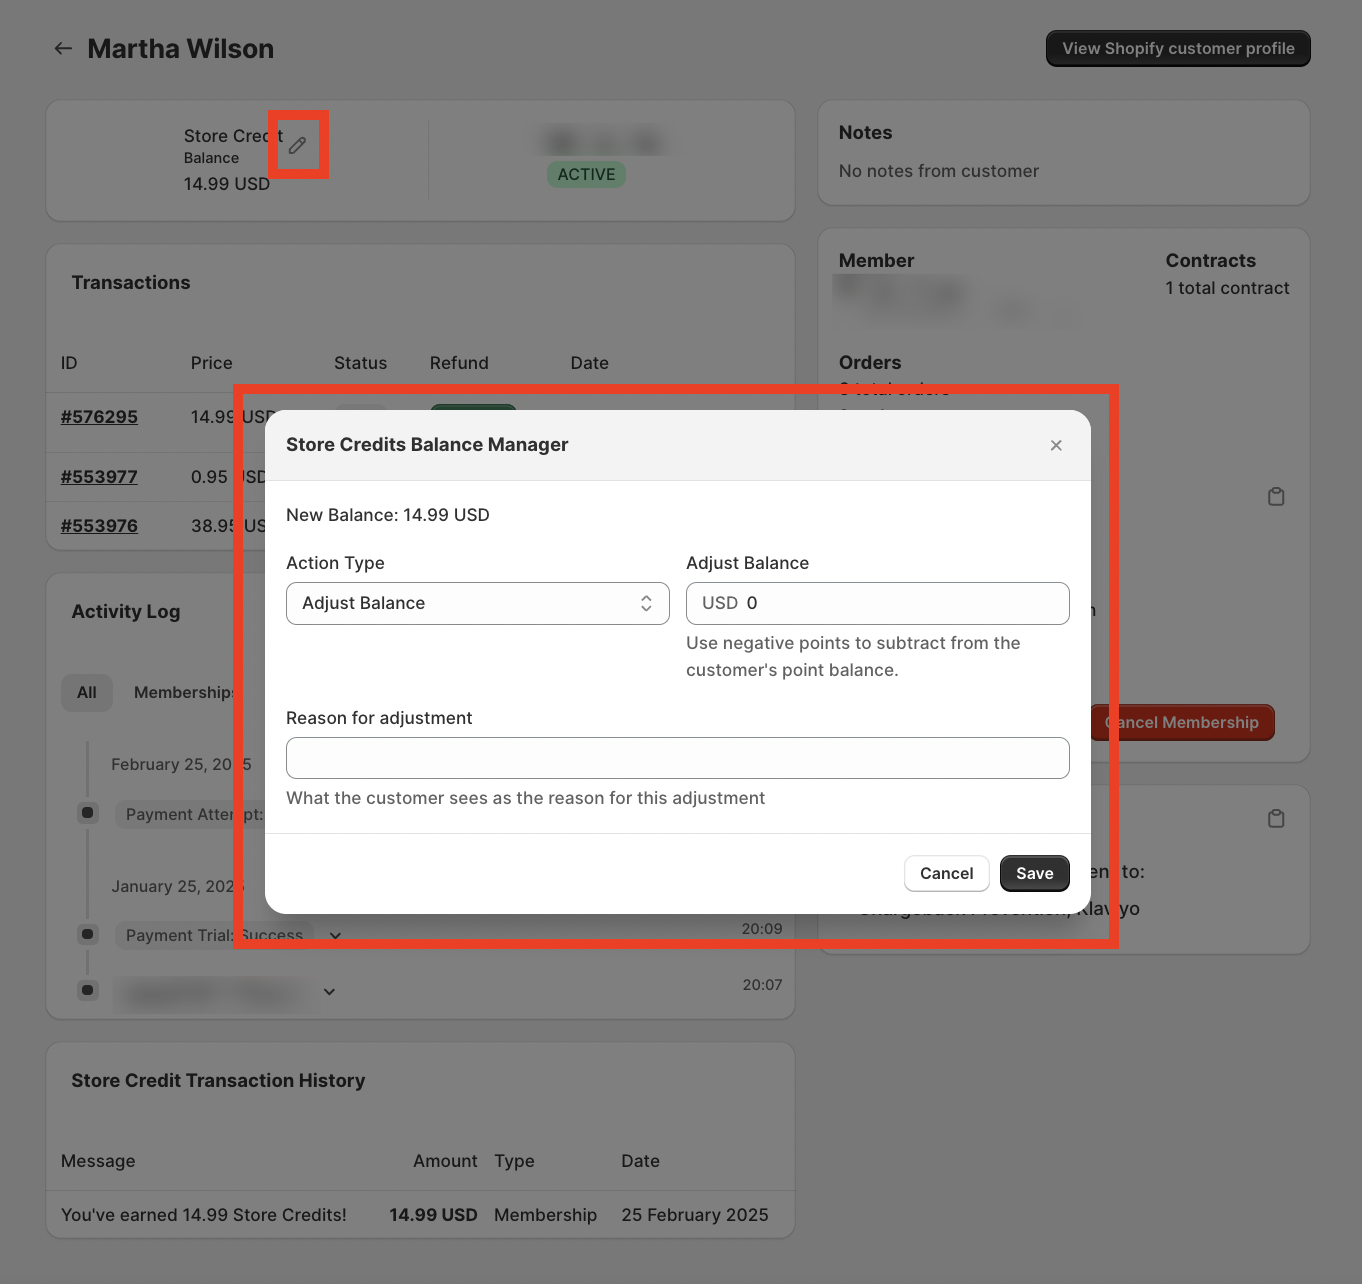Click the clipboard copy icon in the Member card

(1276, 496)
